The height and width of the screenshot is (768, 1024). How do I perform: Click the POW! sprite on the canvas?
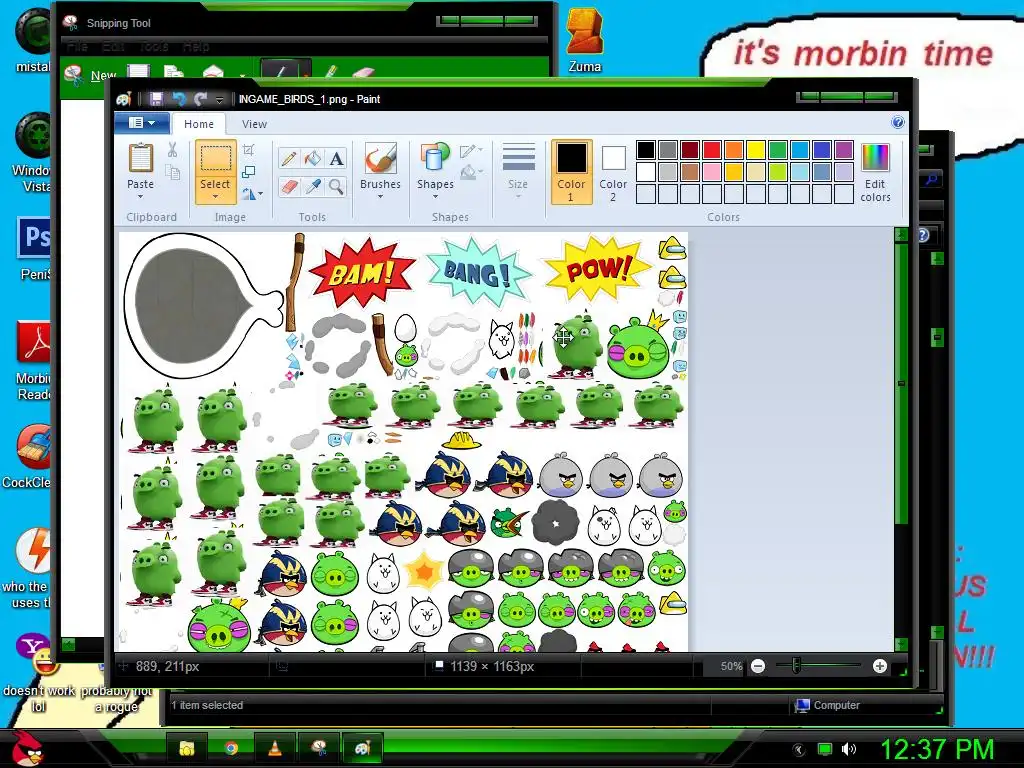click(597, 268)
